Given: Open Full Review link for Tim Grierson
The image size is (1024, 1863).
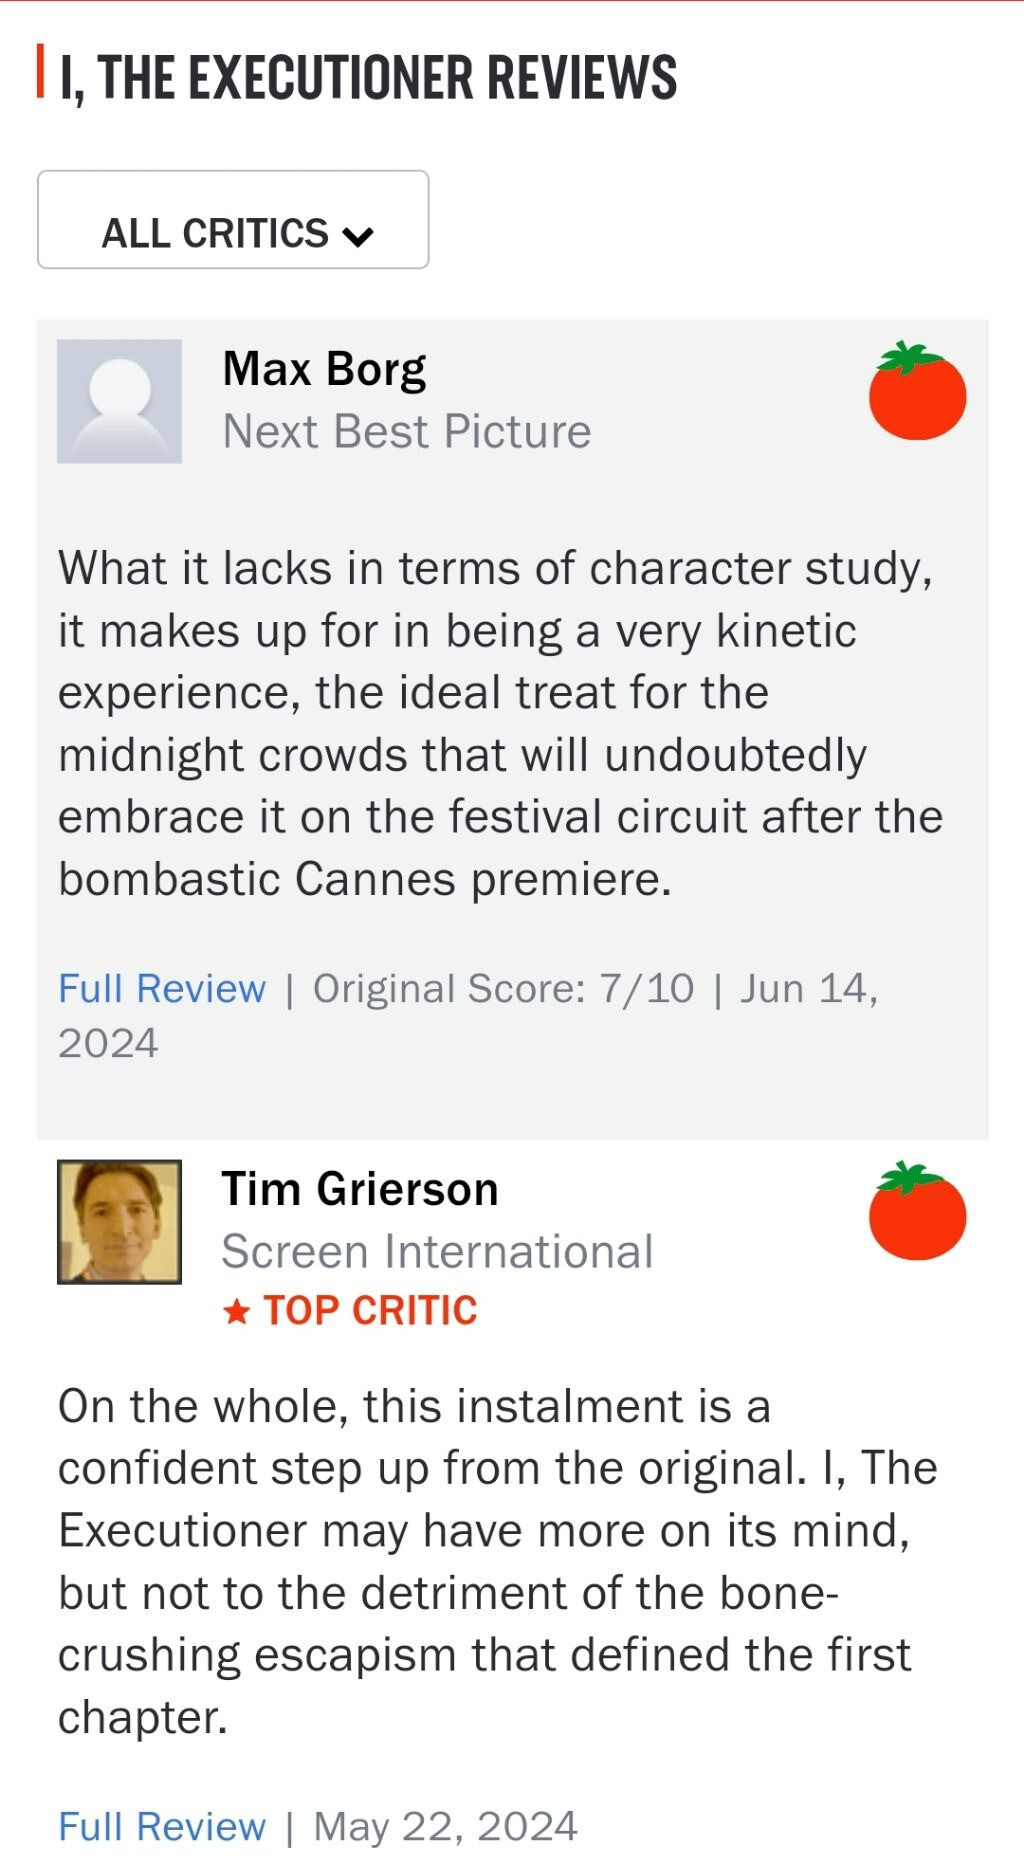Looking at the screenshot, I should pos(162,1826).
